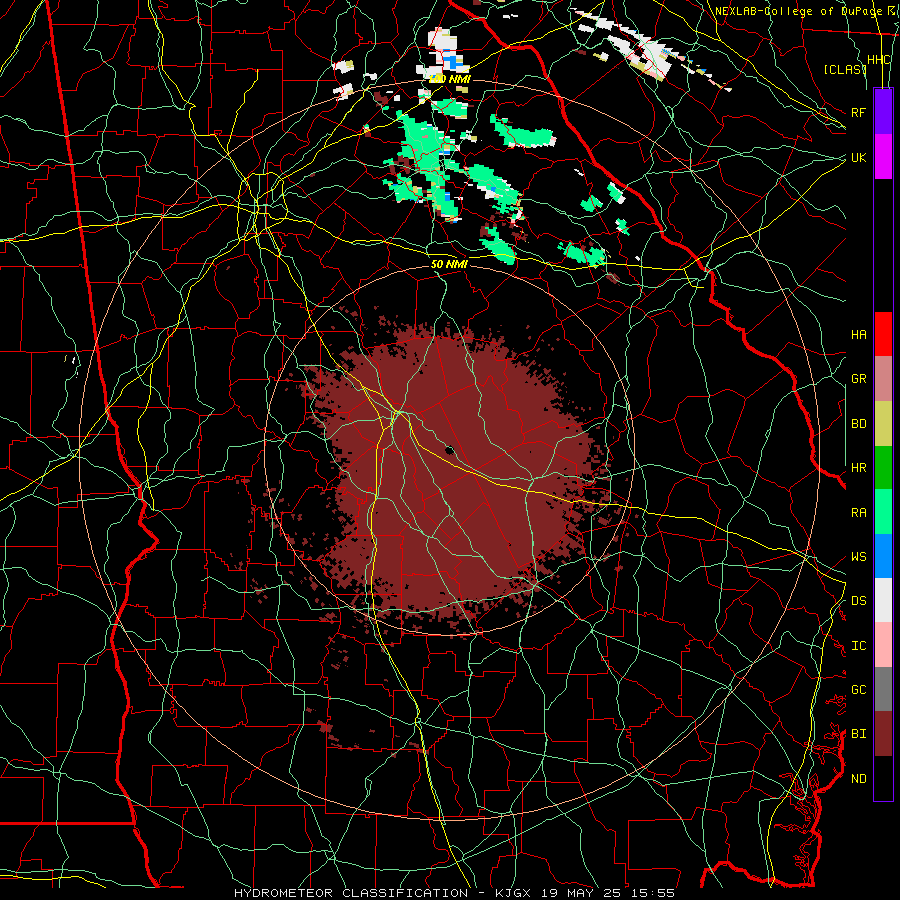This screenshot has height=900, width=900.
Task: Click the IC legend label
Action: [858, 646]
